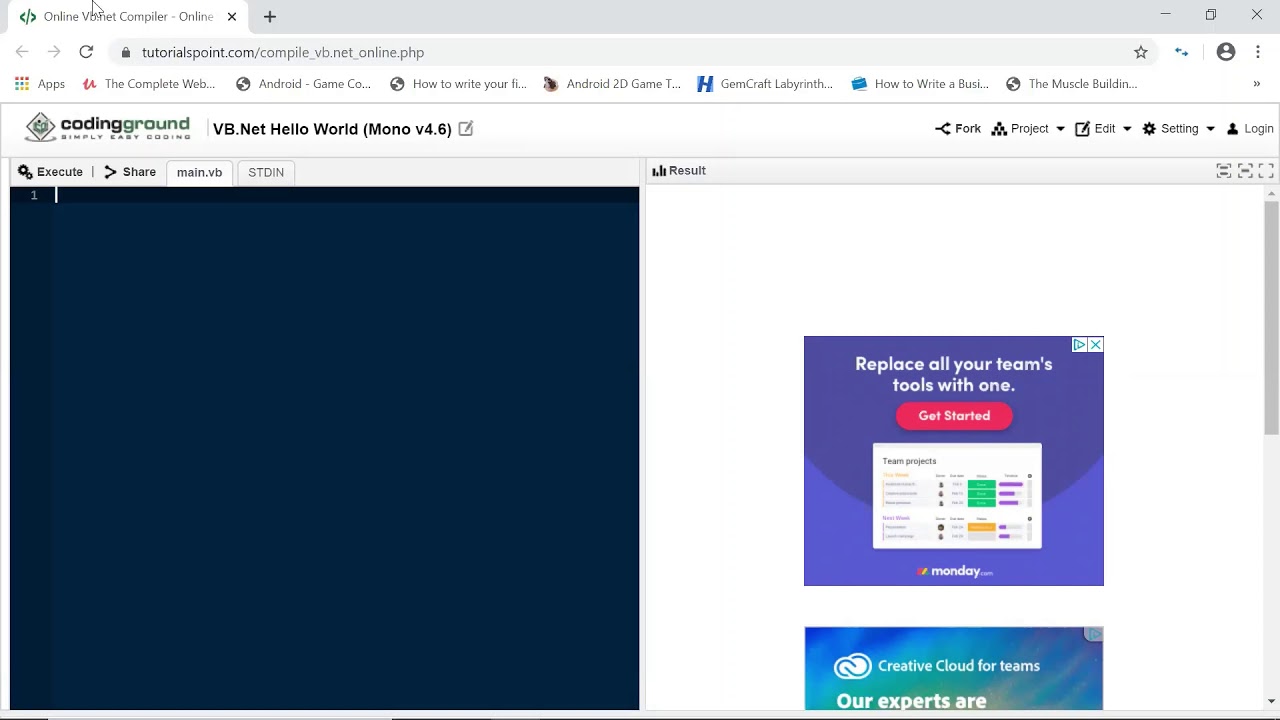
Task: Click the Share button
Action: tap(130, 172)
